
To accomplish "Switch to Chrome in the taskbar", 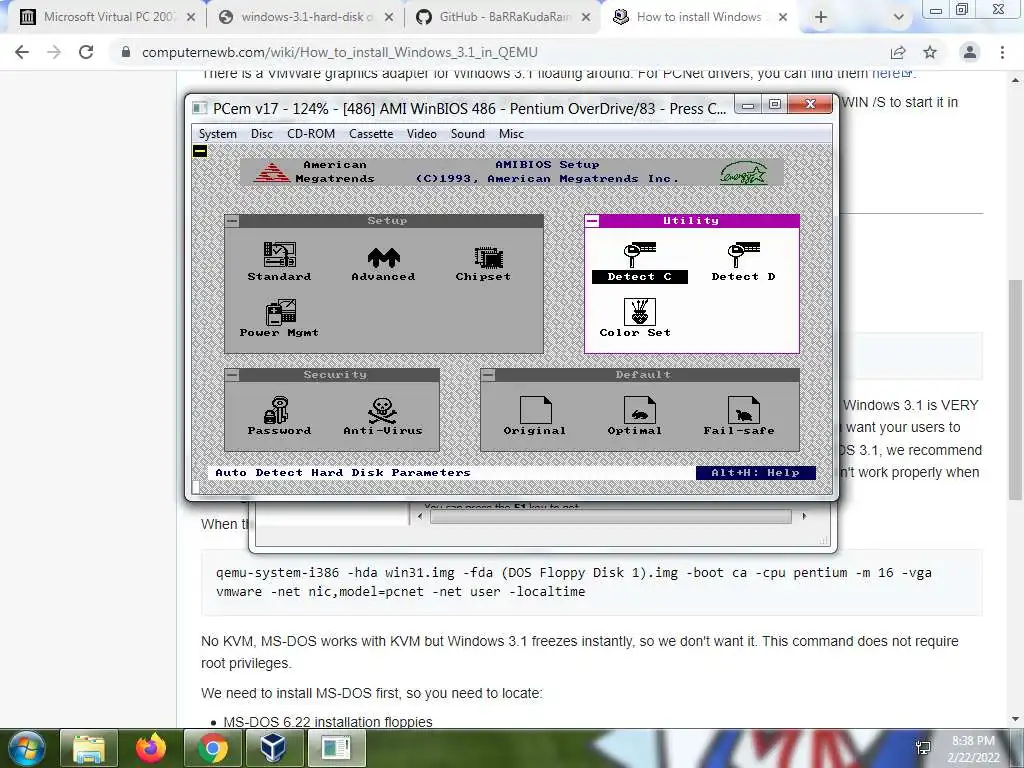I will [x=212, y=748].
